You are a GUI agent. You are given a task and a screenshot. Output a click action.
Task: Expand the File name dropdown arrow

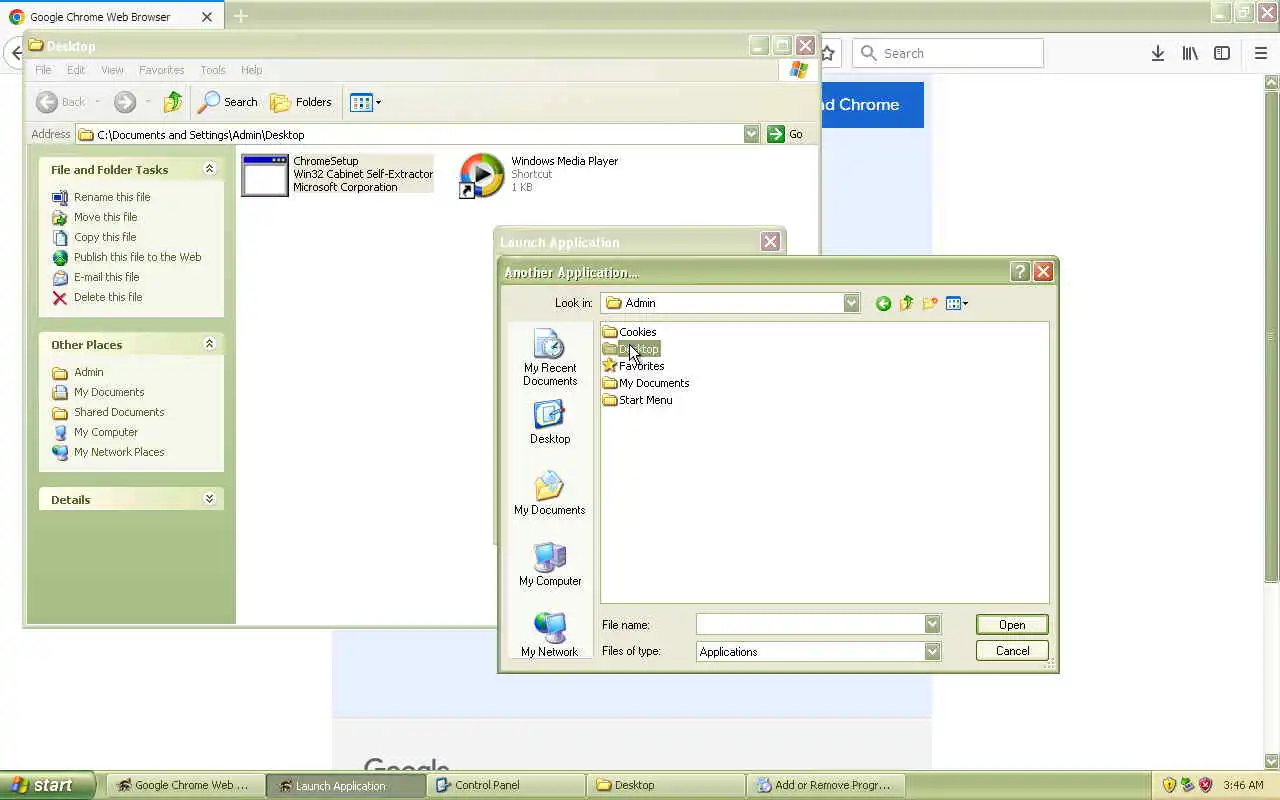click(x=932, y=625)
